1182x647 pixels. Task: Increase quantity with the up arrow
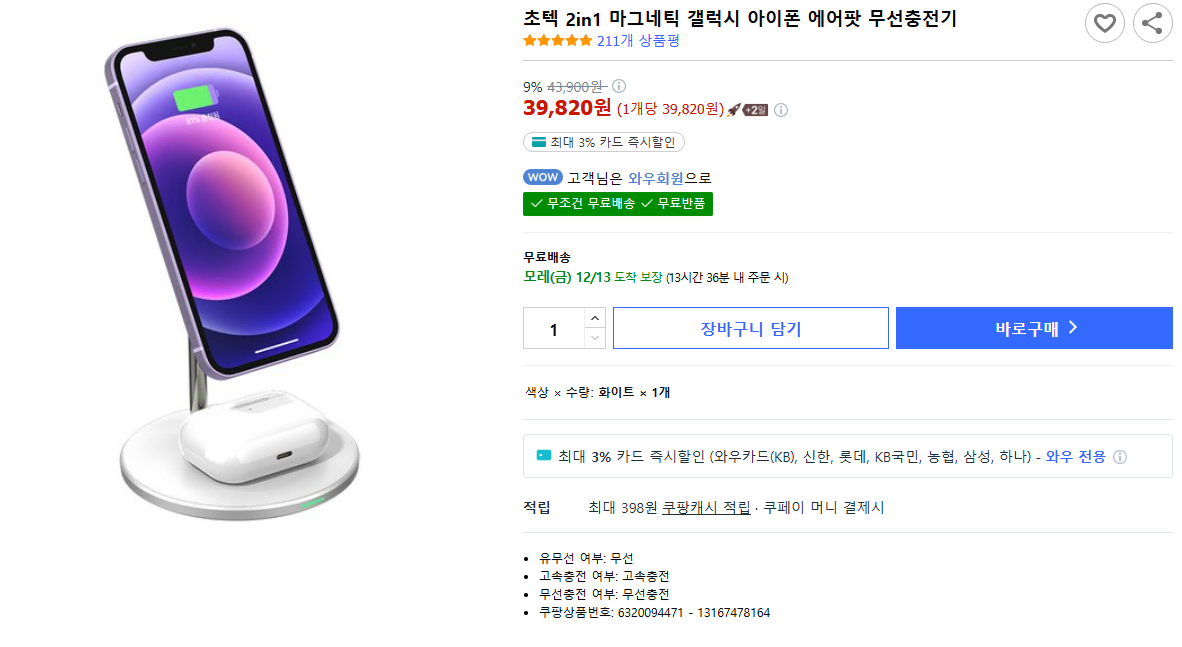coord(595,318)
